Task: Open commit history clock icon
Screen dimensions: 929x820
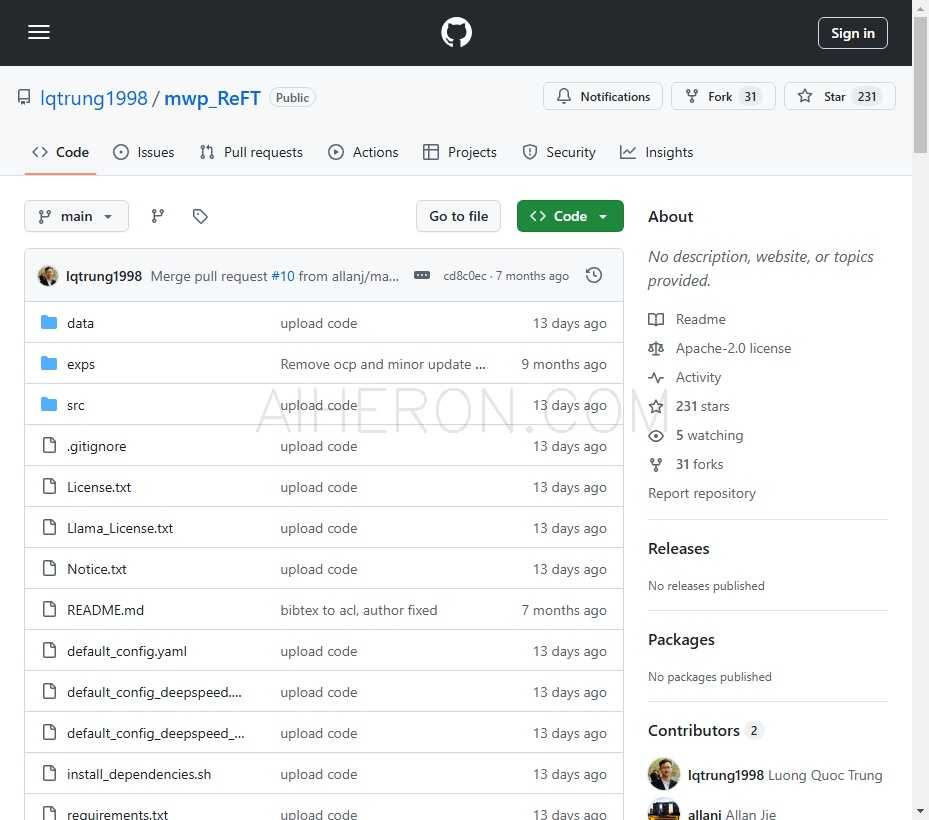Action: point(594,276)
